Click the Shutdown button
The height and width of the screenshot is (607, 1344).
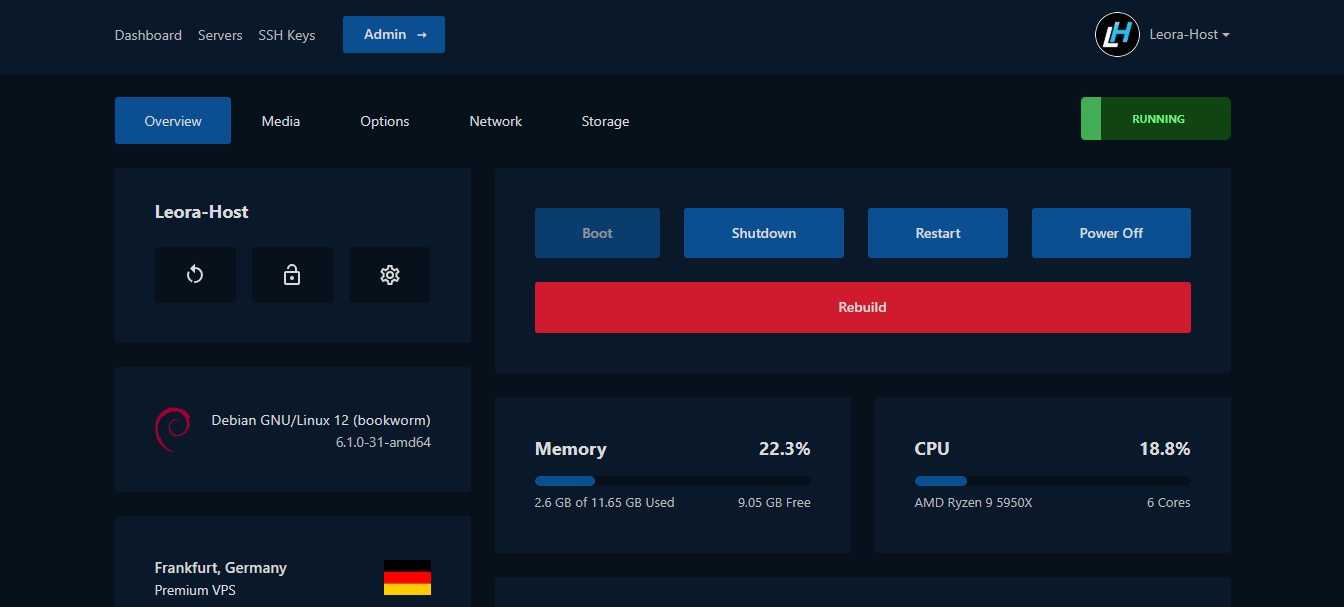764,233
